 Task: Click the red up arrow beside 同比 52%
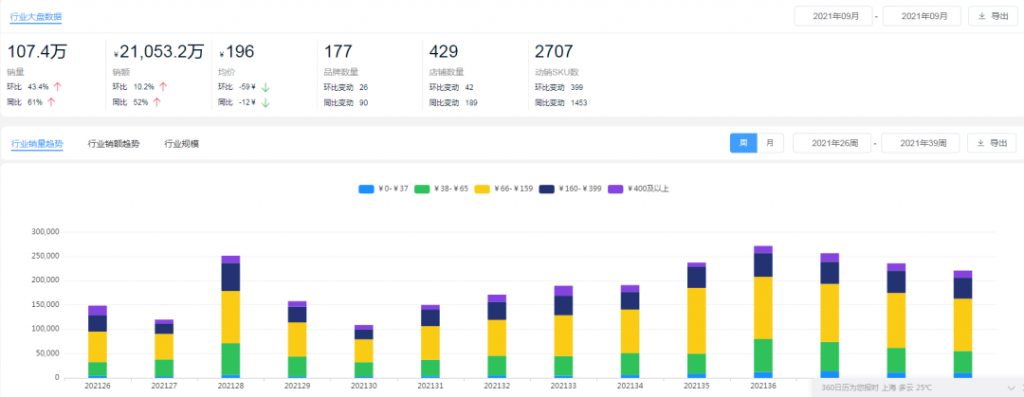(x=157, y=102)
